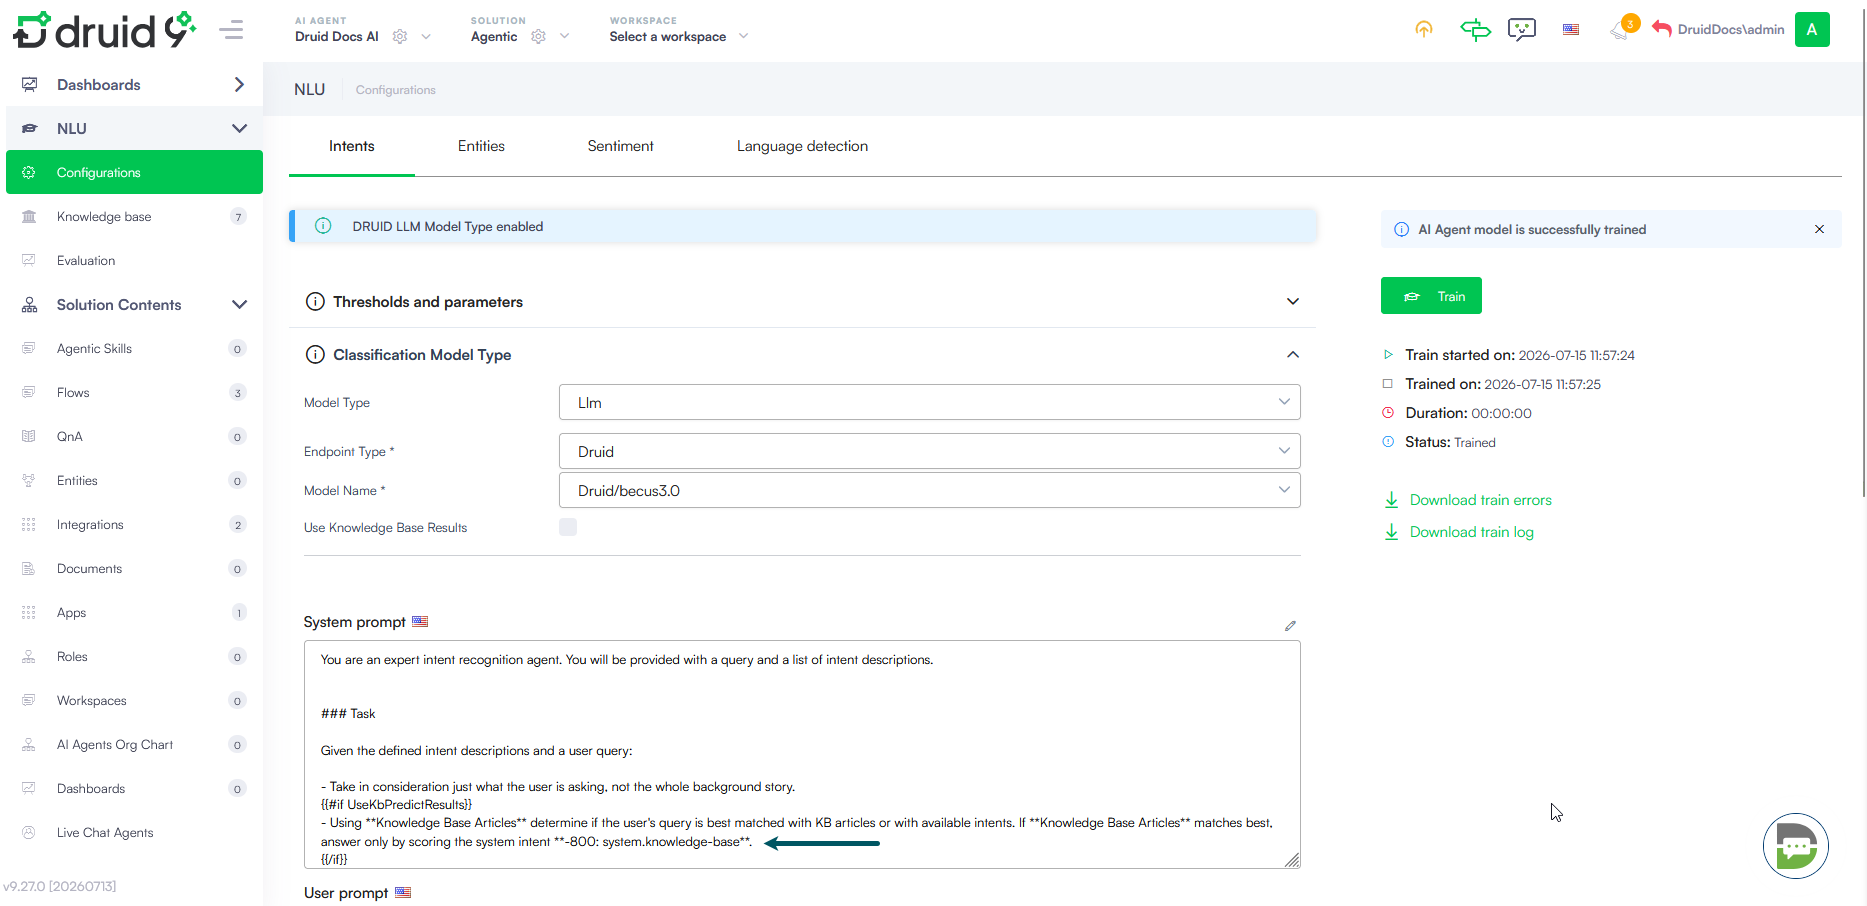Expand Thresholds and parameters section
The width and height of the screenshot is (1867, 906).
[1293, 301]
